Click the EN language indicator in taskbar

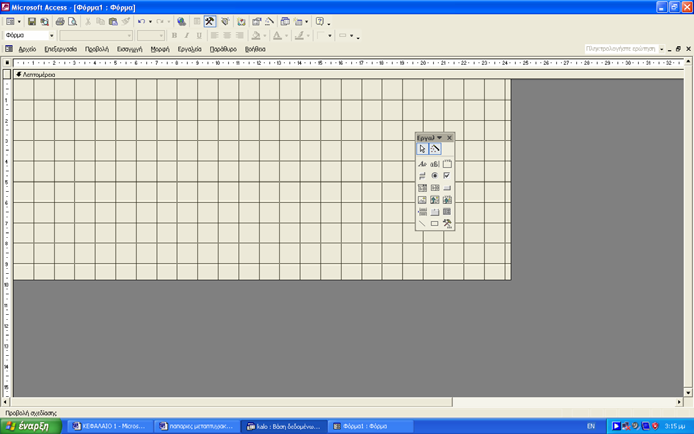click(591, 426)
